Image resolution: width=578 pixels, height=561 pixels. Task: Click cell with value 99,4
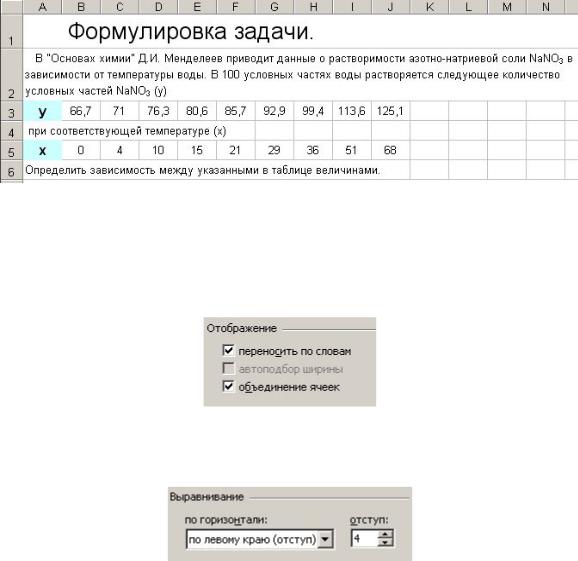tap(313, 111)
